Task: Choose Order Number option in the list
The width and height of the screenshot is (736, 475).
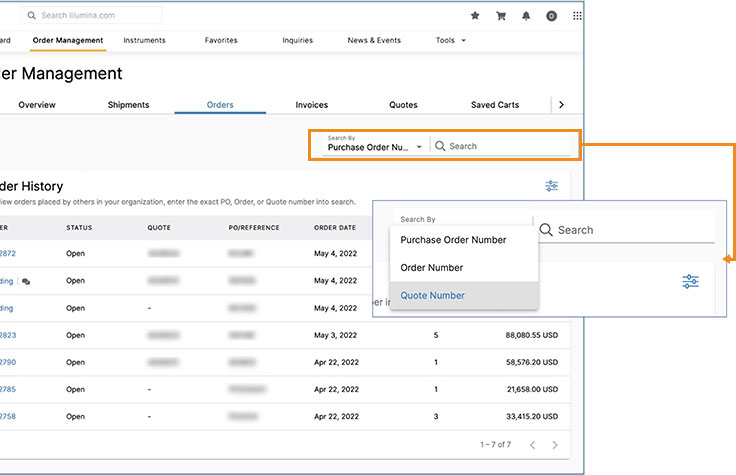Action: tap(432, 268)
